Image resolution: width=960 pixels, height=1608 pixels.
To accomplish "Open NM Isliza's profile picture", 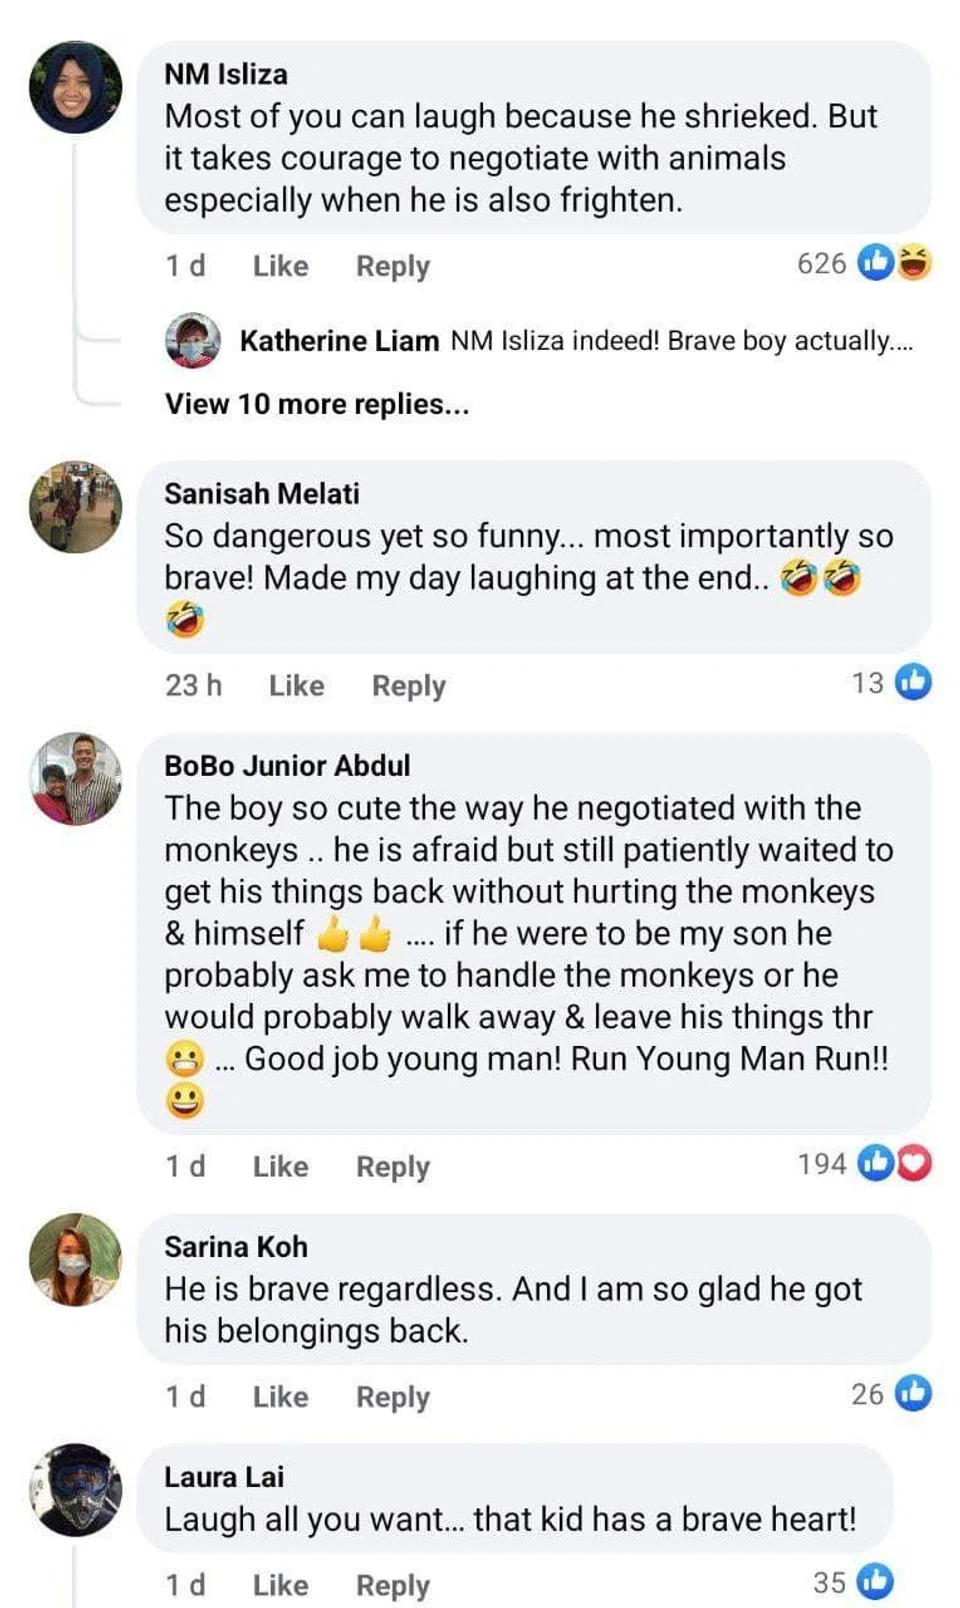I will pyautogui.click(x=76, y=88).
